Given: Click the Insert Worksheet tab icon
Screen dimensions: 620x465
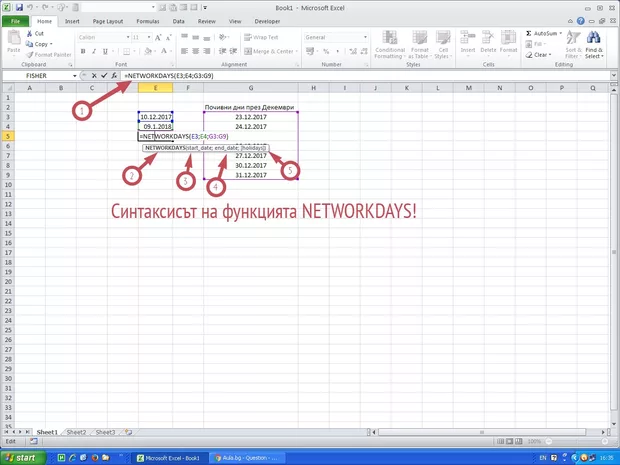Looking at the screenshot, I should click(128, 432).
